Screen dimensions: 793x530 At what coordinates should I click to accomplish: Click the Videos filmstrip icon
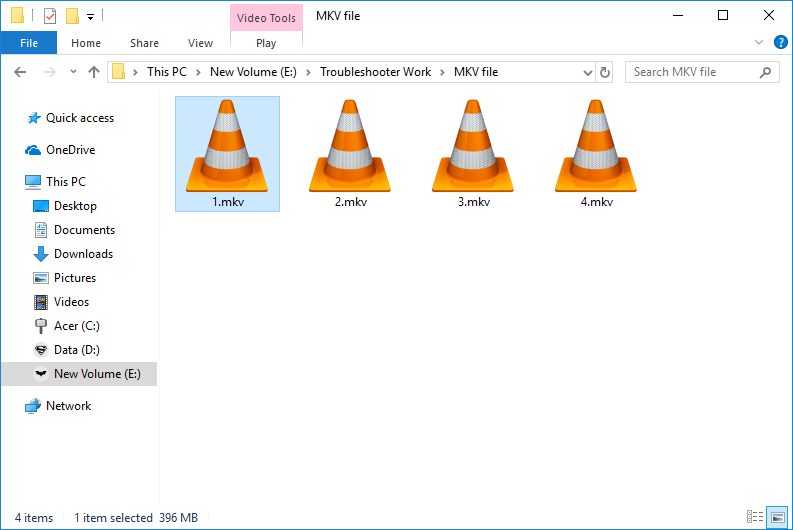coord(41,302)
